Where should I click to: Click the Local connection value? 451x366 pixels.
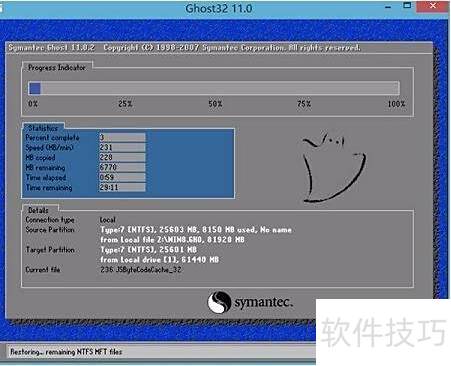pyautogui.click(x=108, y=220)
